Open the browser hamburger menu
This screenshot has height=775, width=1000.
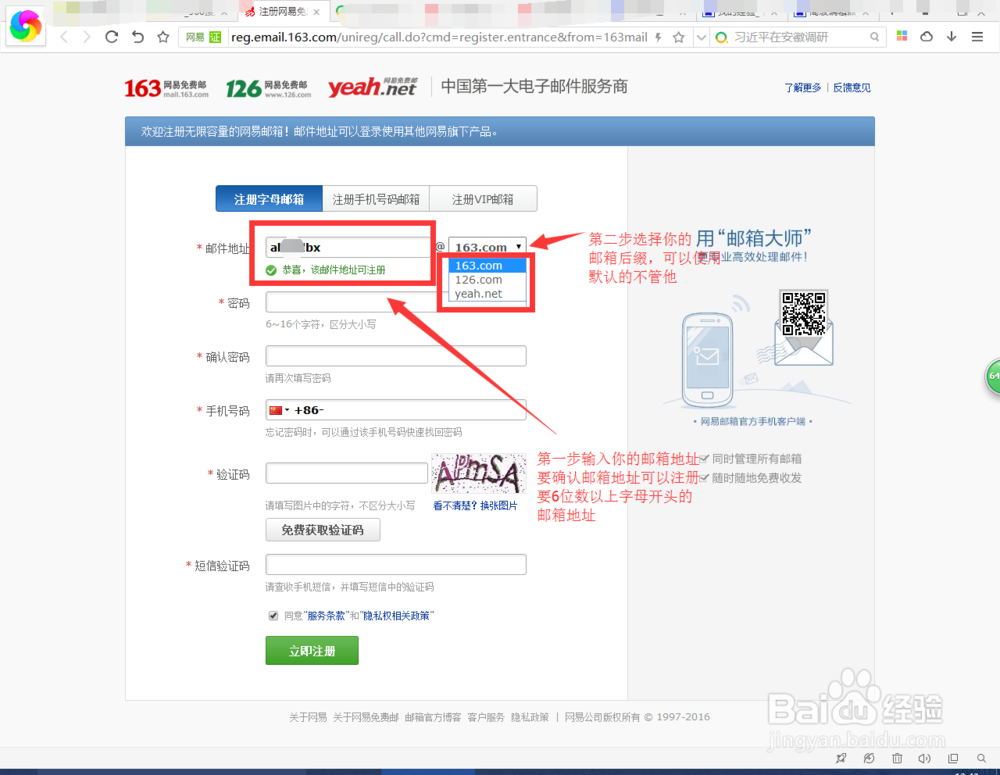[977, 37]
